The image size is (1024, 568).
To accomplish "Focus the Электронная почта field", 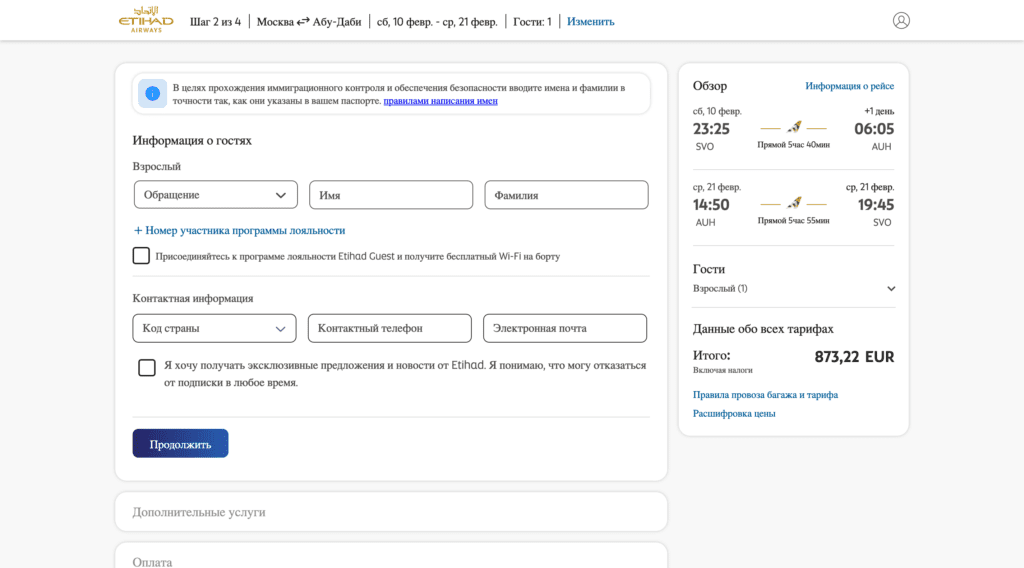I will (565, 328).
